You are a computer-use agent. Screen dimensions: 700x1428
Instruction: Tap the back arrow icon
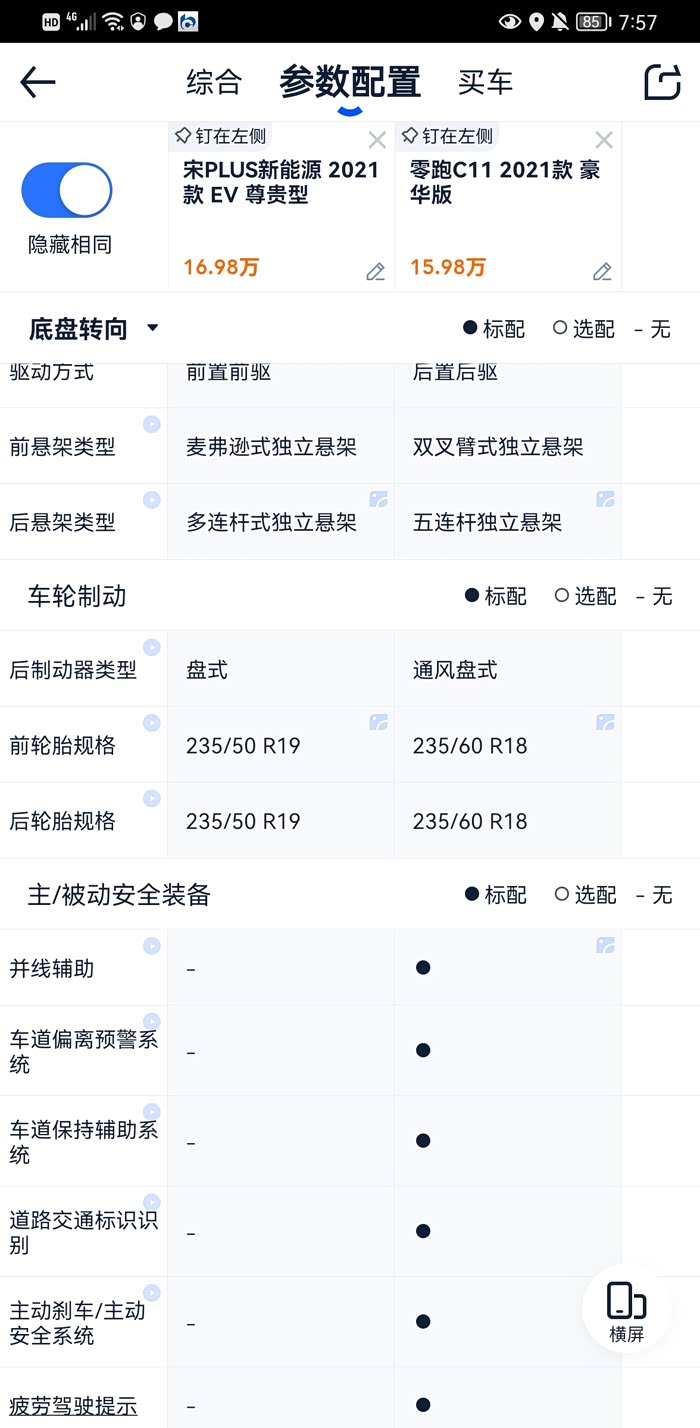(38, 82)
